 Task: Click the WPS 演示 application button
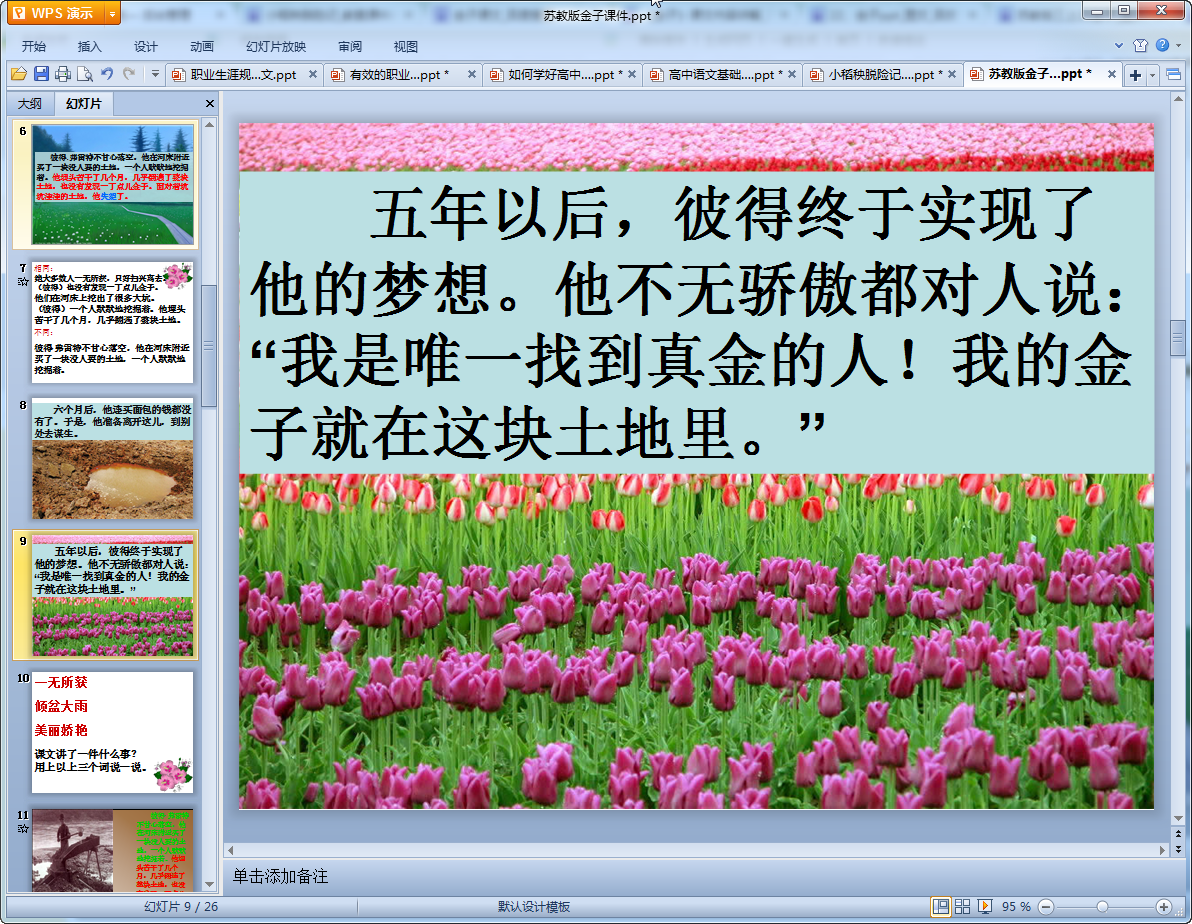tap(57, 14)
